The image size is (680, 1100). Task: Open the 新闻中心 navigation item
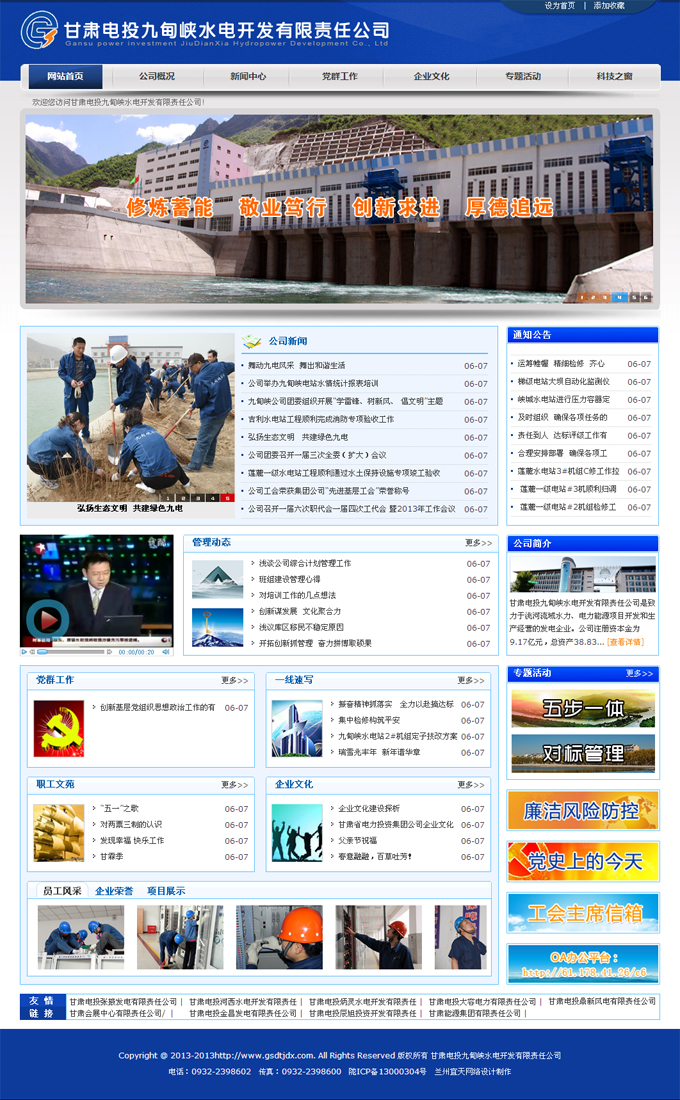(248, 76)
